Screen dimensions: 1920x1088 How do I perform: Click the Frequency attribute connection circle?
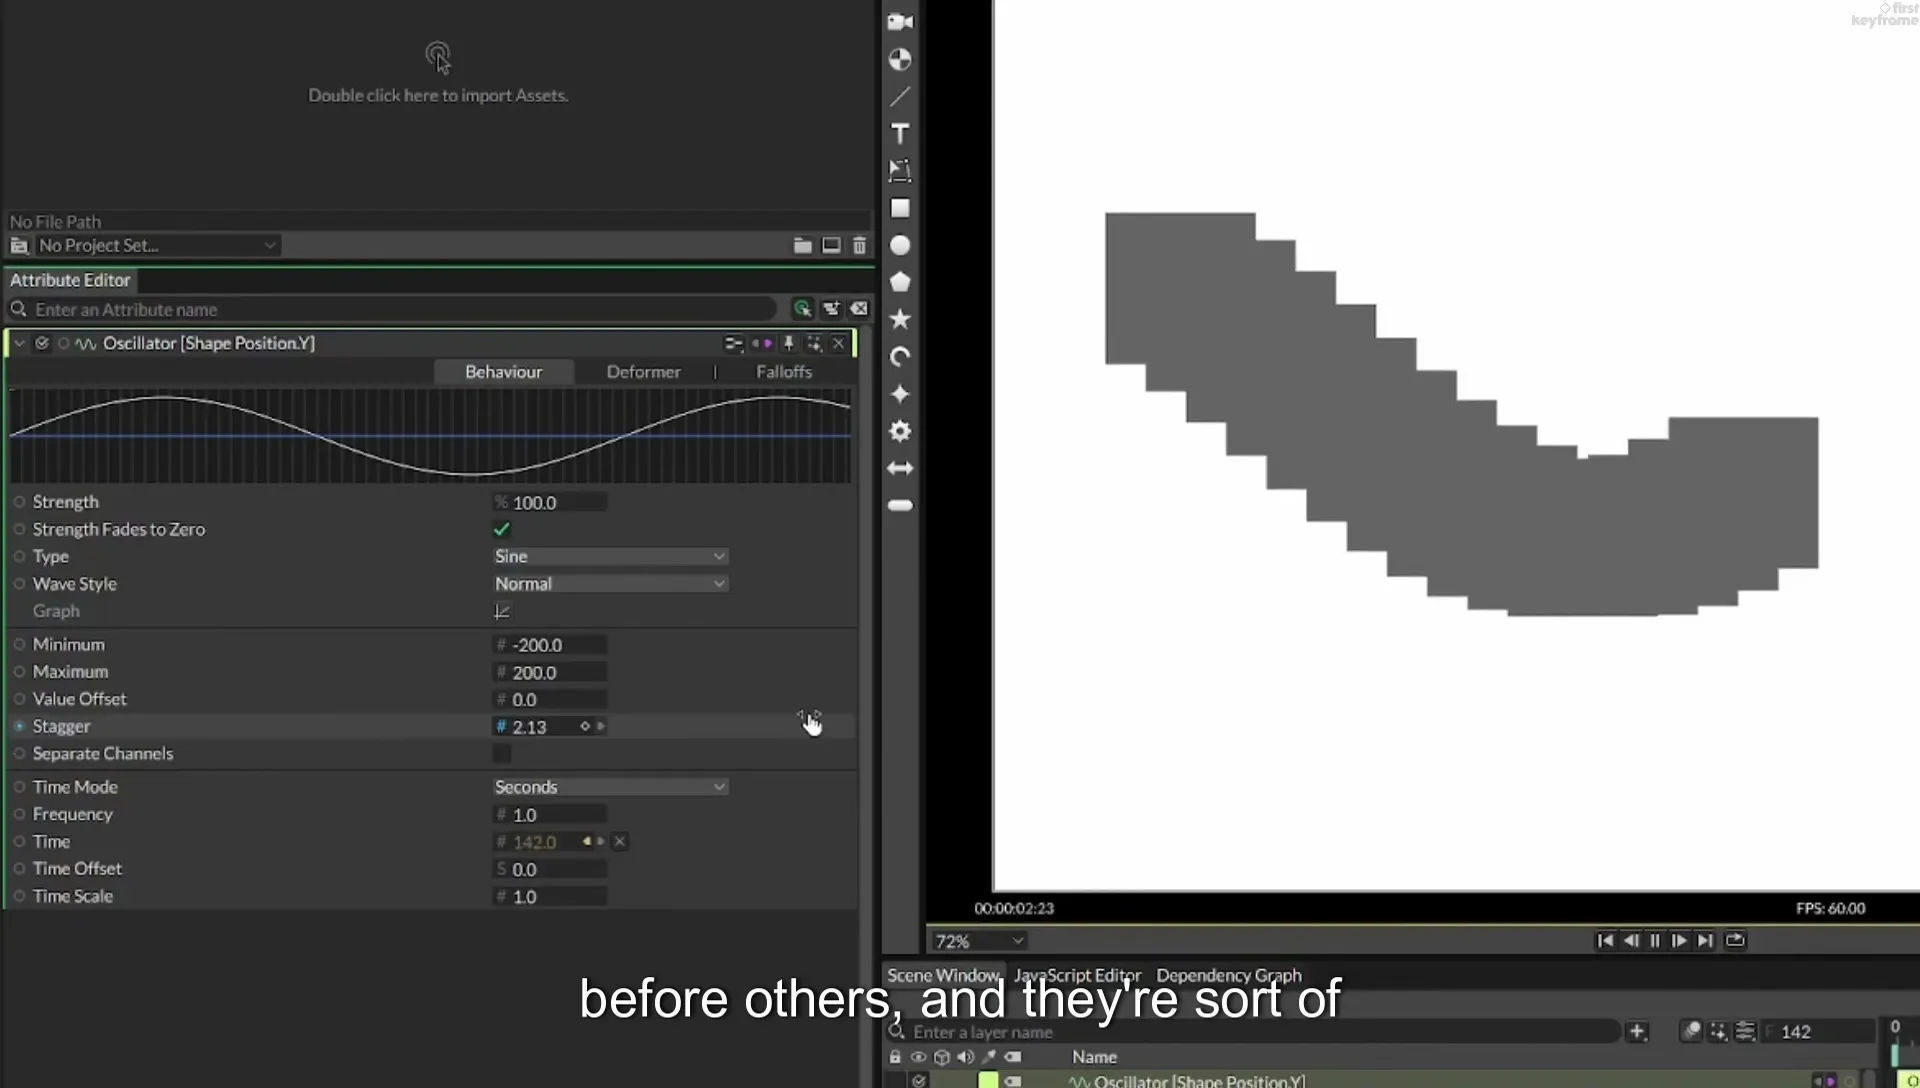[19, 815]
